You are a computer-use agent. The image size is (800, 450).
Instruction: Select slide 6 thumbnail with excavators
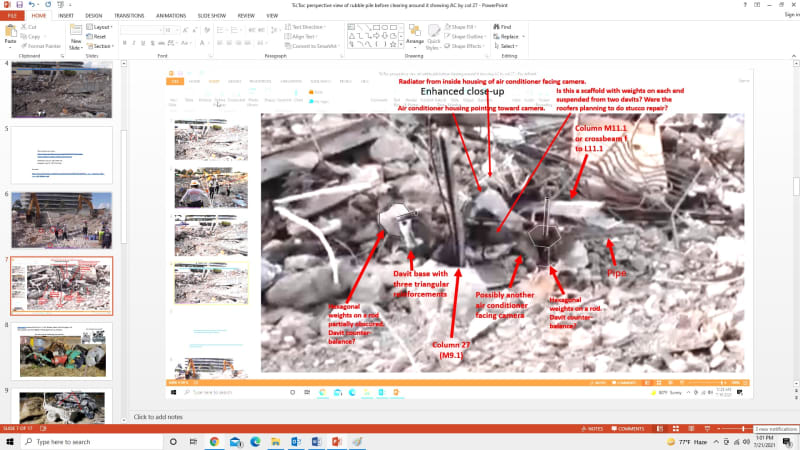click(62, 220)
